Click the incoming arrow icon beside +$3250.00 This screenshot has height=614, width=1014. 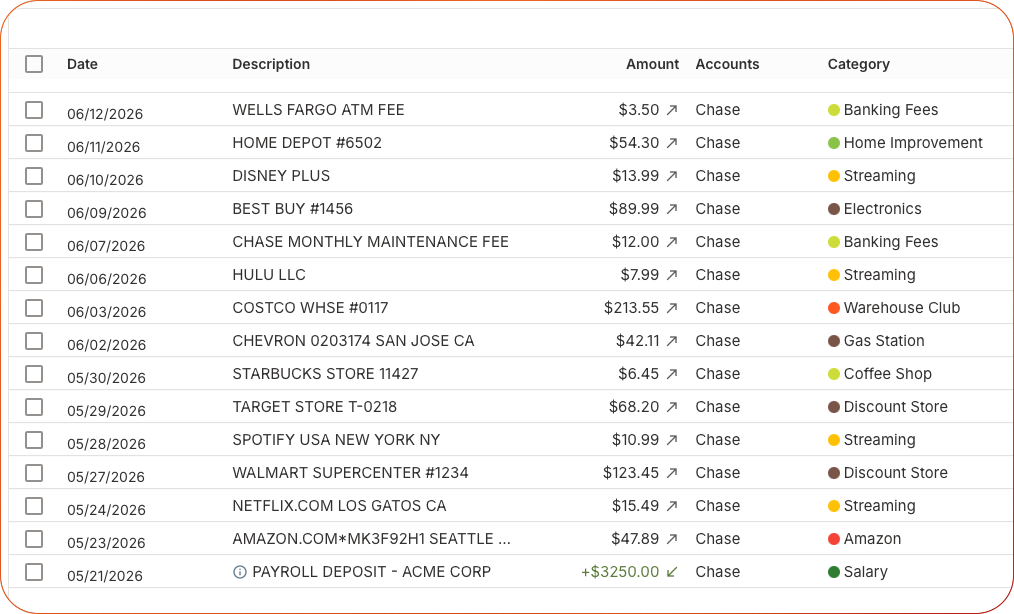(x=672, y=572)
